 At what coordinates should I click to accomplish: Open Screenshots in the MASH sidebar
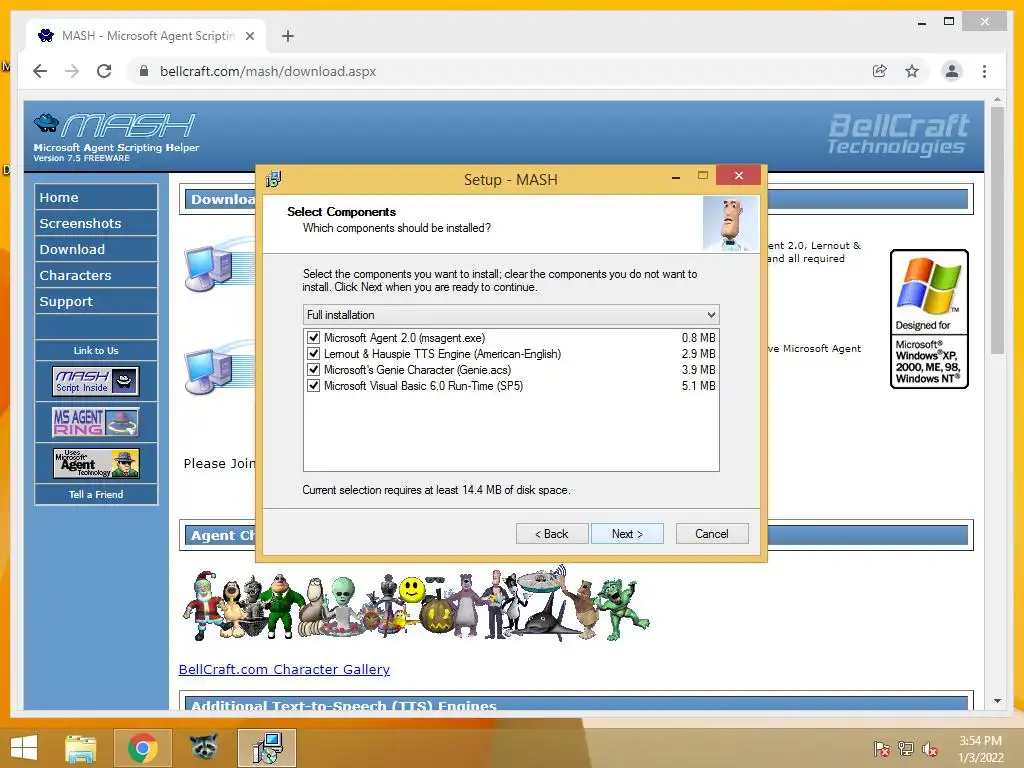[96, 223]
